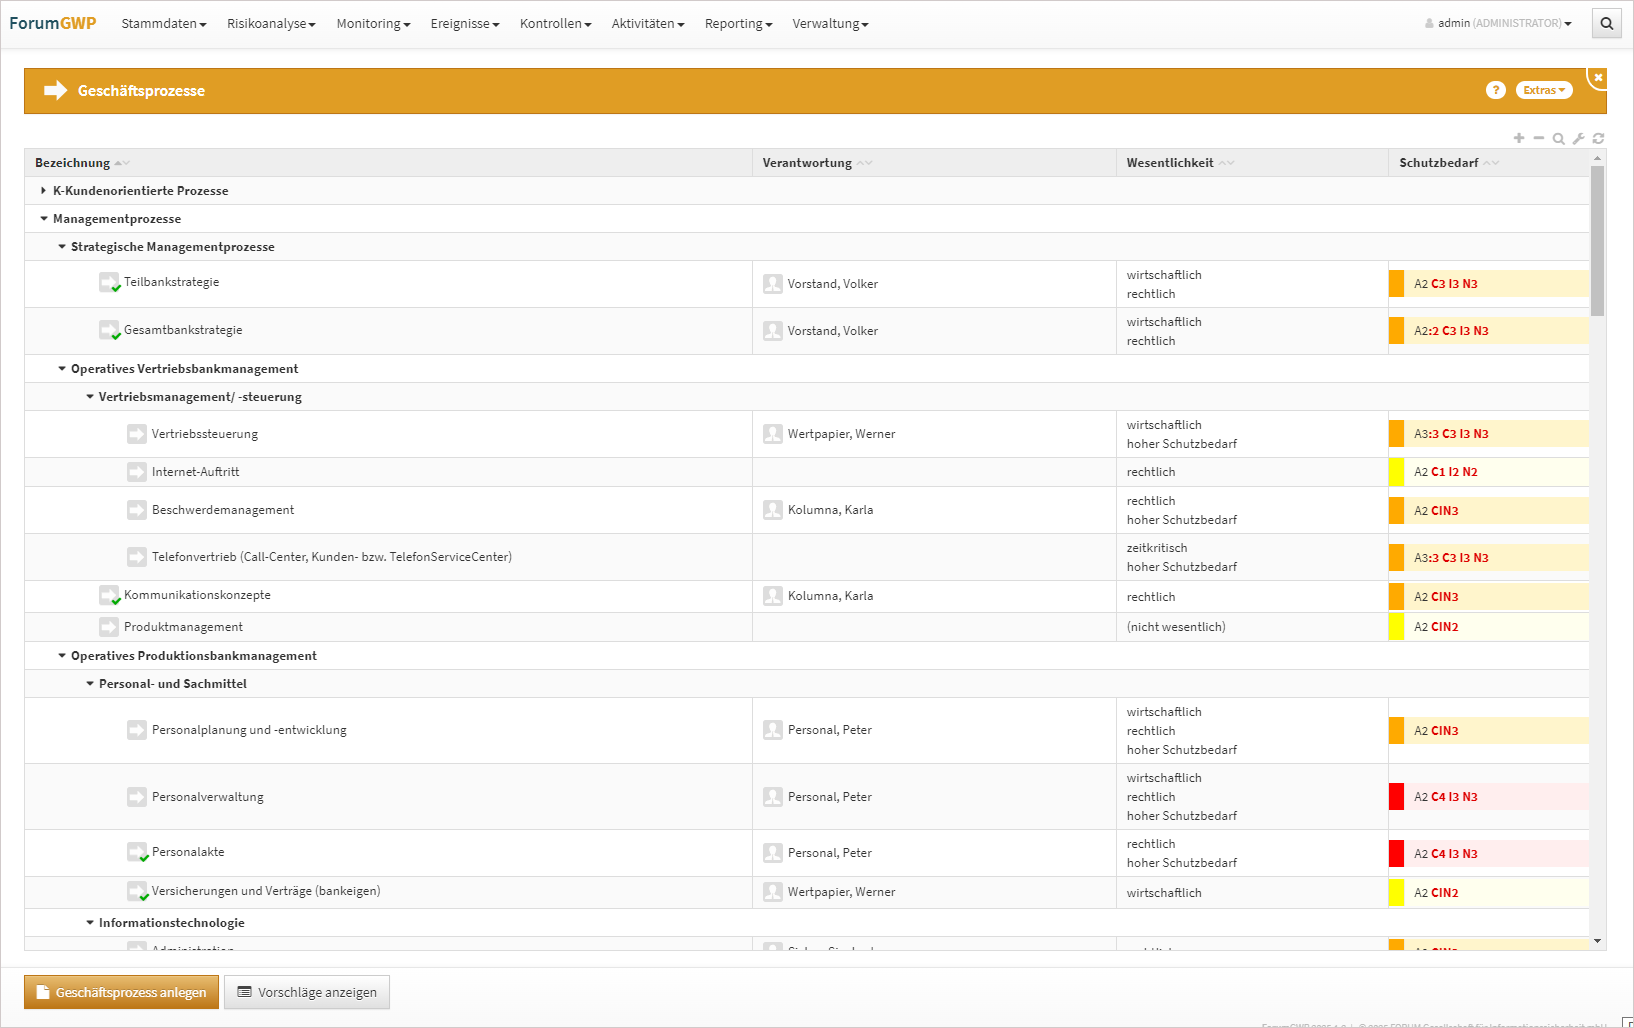Refresh the table with the reload icon
This screenshot has width=1634, height=1028.
[x=1598, y=139]
